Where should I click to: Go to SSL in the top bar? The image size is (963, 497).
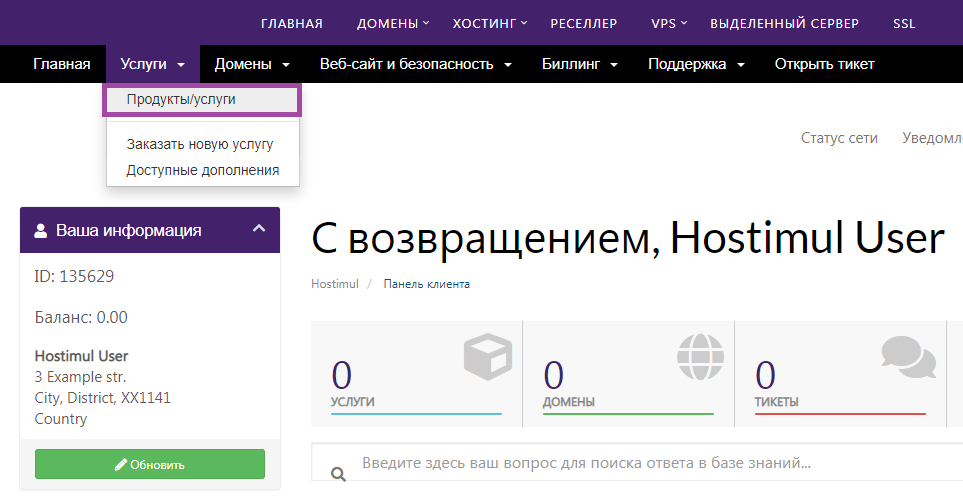904,23
